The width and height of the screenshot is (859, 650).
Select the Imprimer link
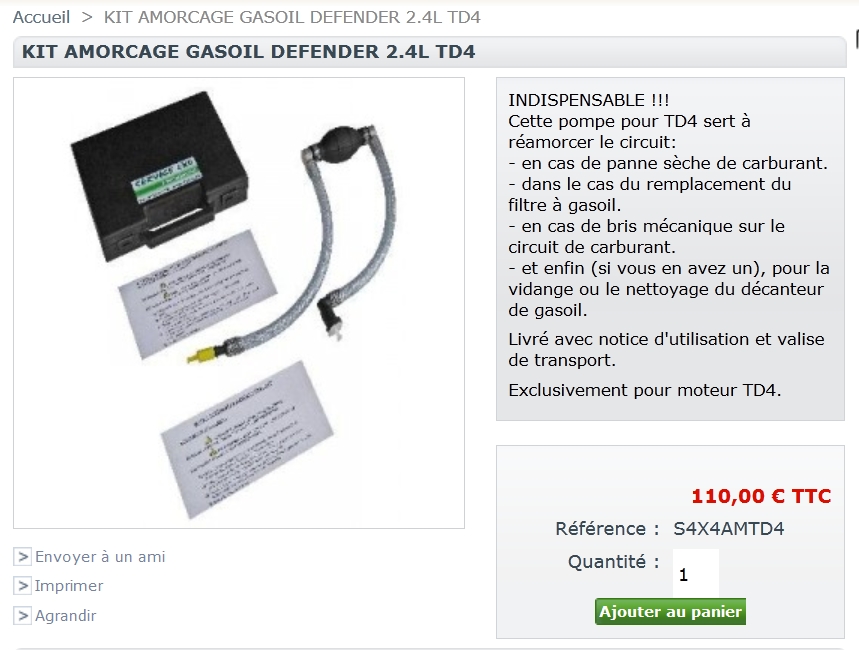click(68, 586)
